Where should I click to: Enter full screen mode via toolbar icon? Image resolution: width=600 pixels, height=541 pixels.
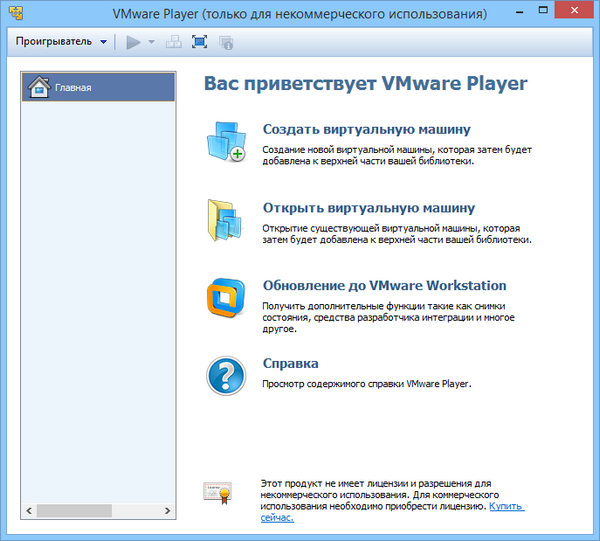tap(199, 42)
